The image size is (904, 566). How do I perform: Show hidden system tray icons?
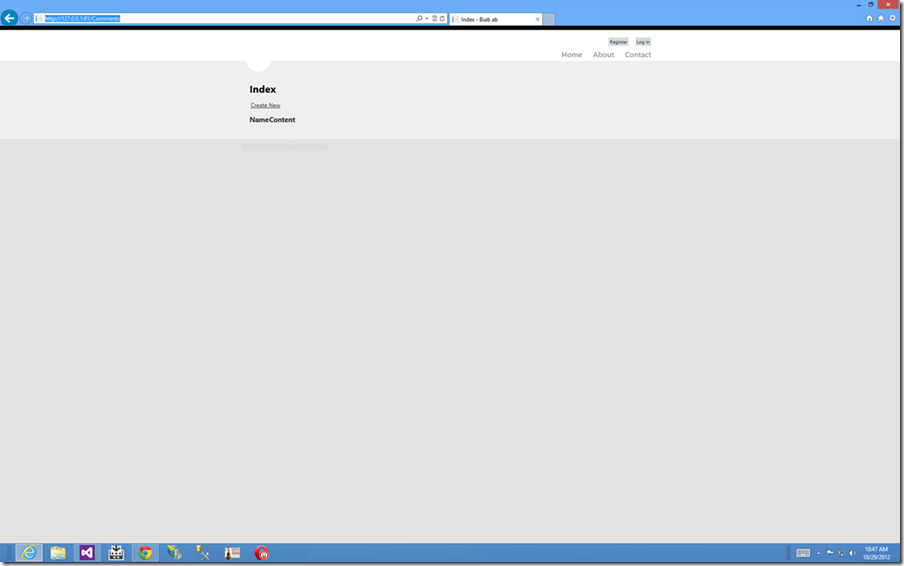(x=819, y=553)
